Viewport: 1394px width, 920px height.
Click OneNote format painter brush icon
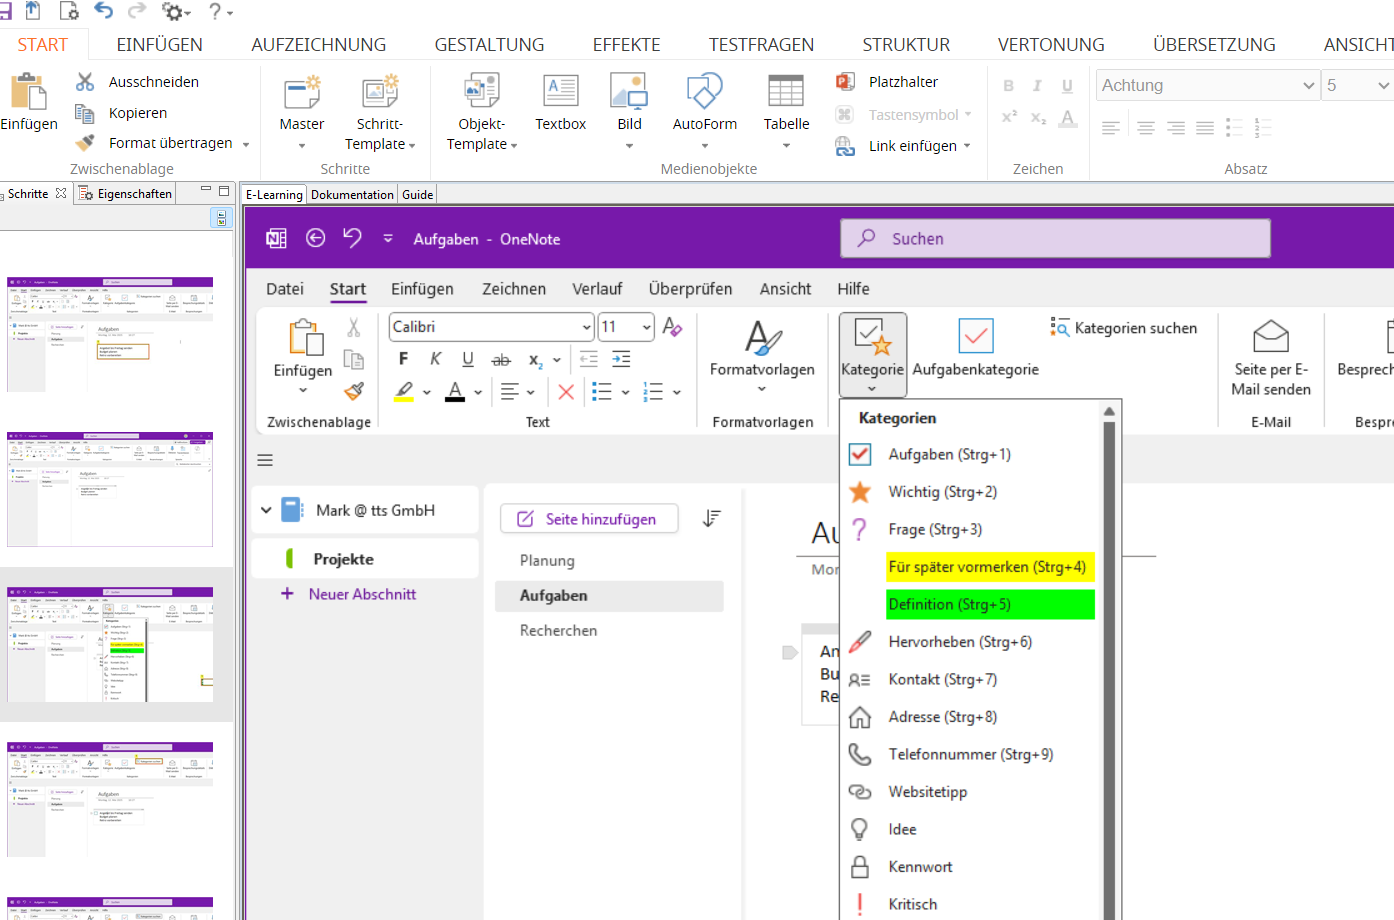[354, 391]
